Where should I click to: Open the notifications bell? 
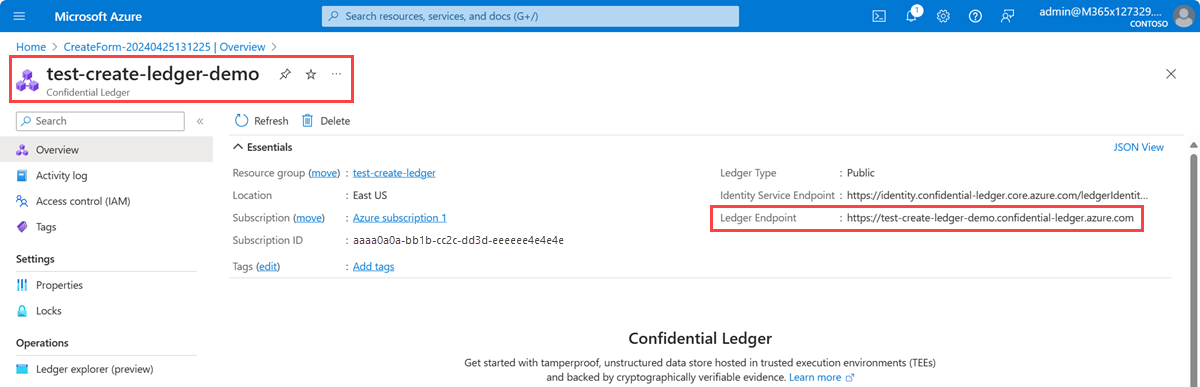(911, 16)
